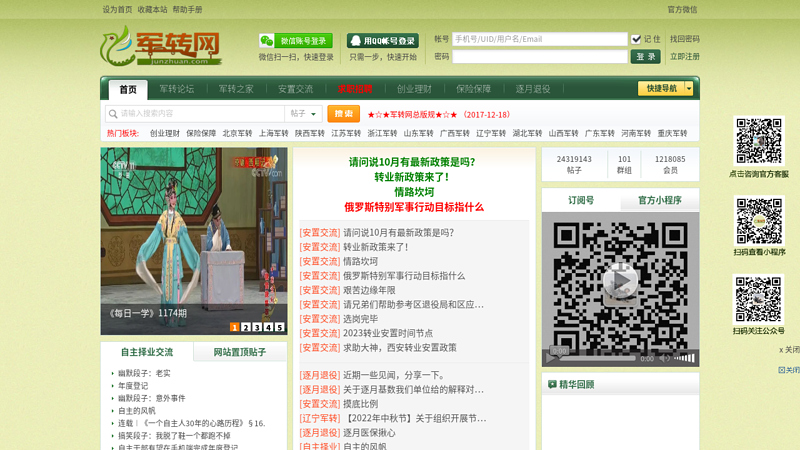Open hot board 北京军转
Image resolution: width=800 pixels, height=450 pixels.
237,133
